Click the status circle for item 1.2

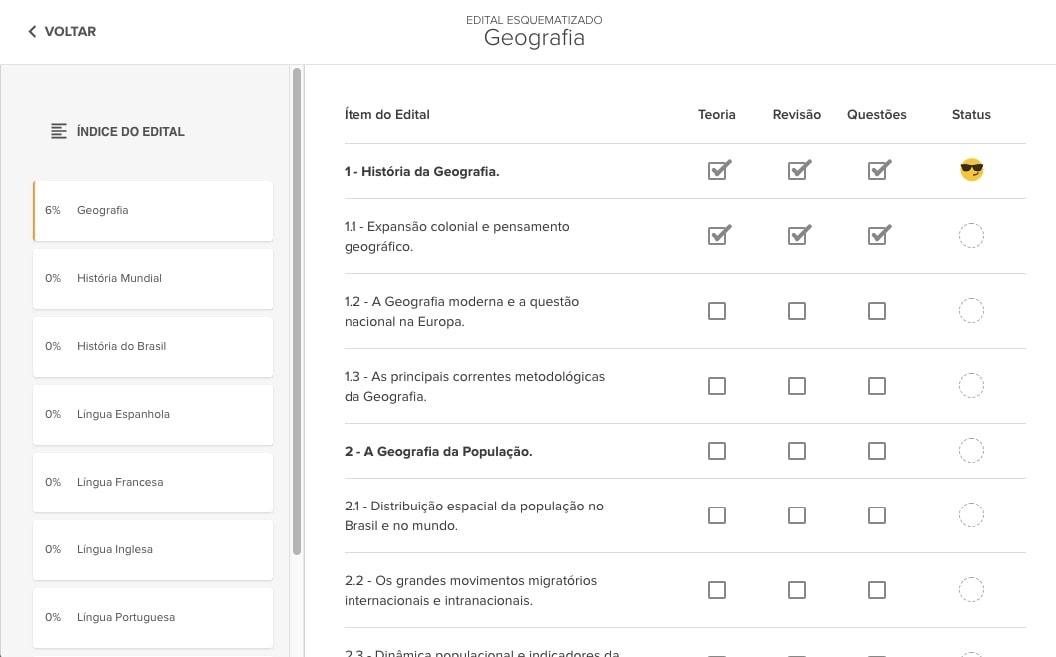[x=971, y=311]
